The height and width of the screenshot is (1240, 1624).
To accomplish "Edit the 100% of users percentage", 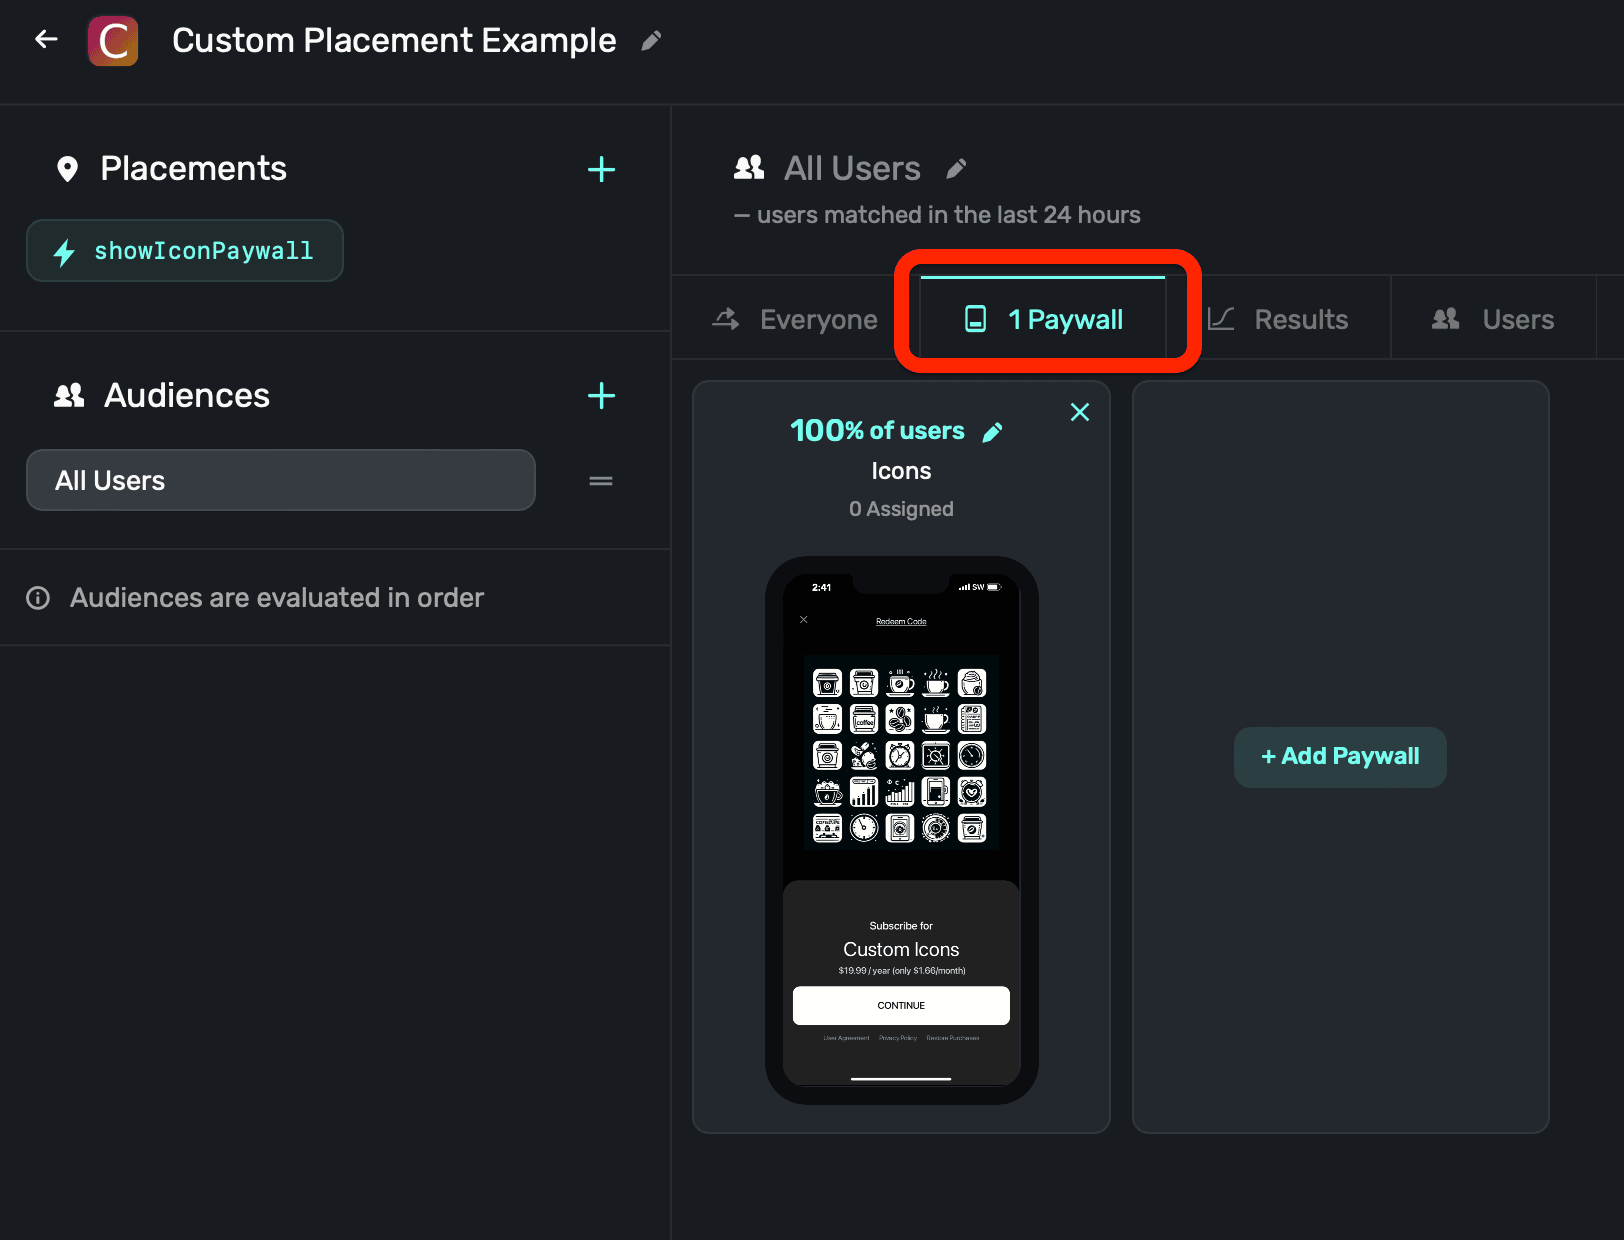I will click(993, 432).
